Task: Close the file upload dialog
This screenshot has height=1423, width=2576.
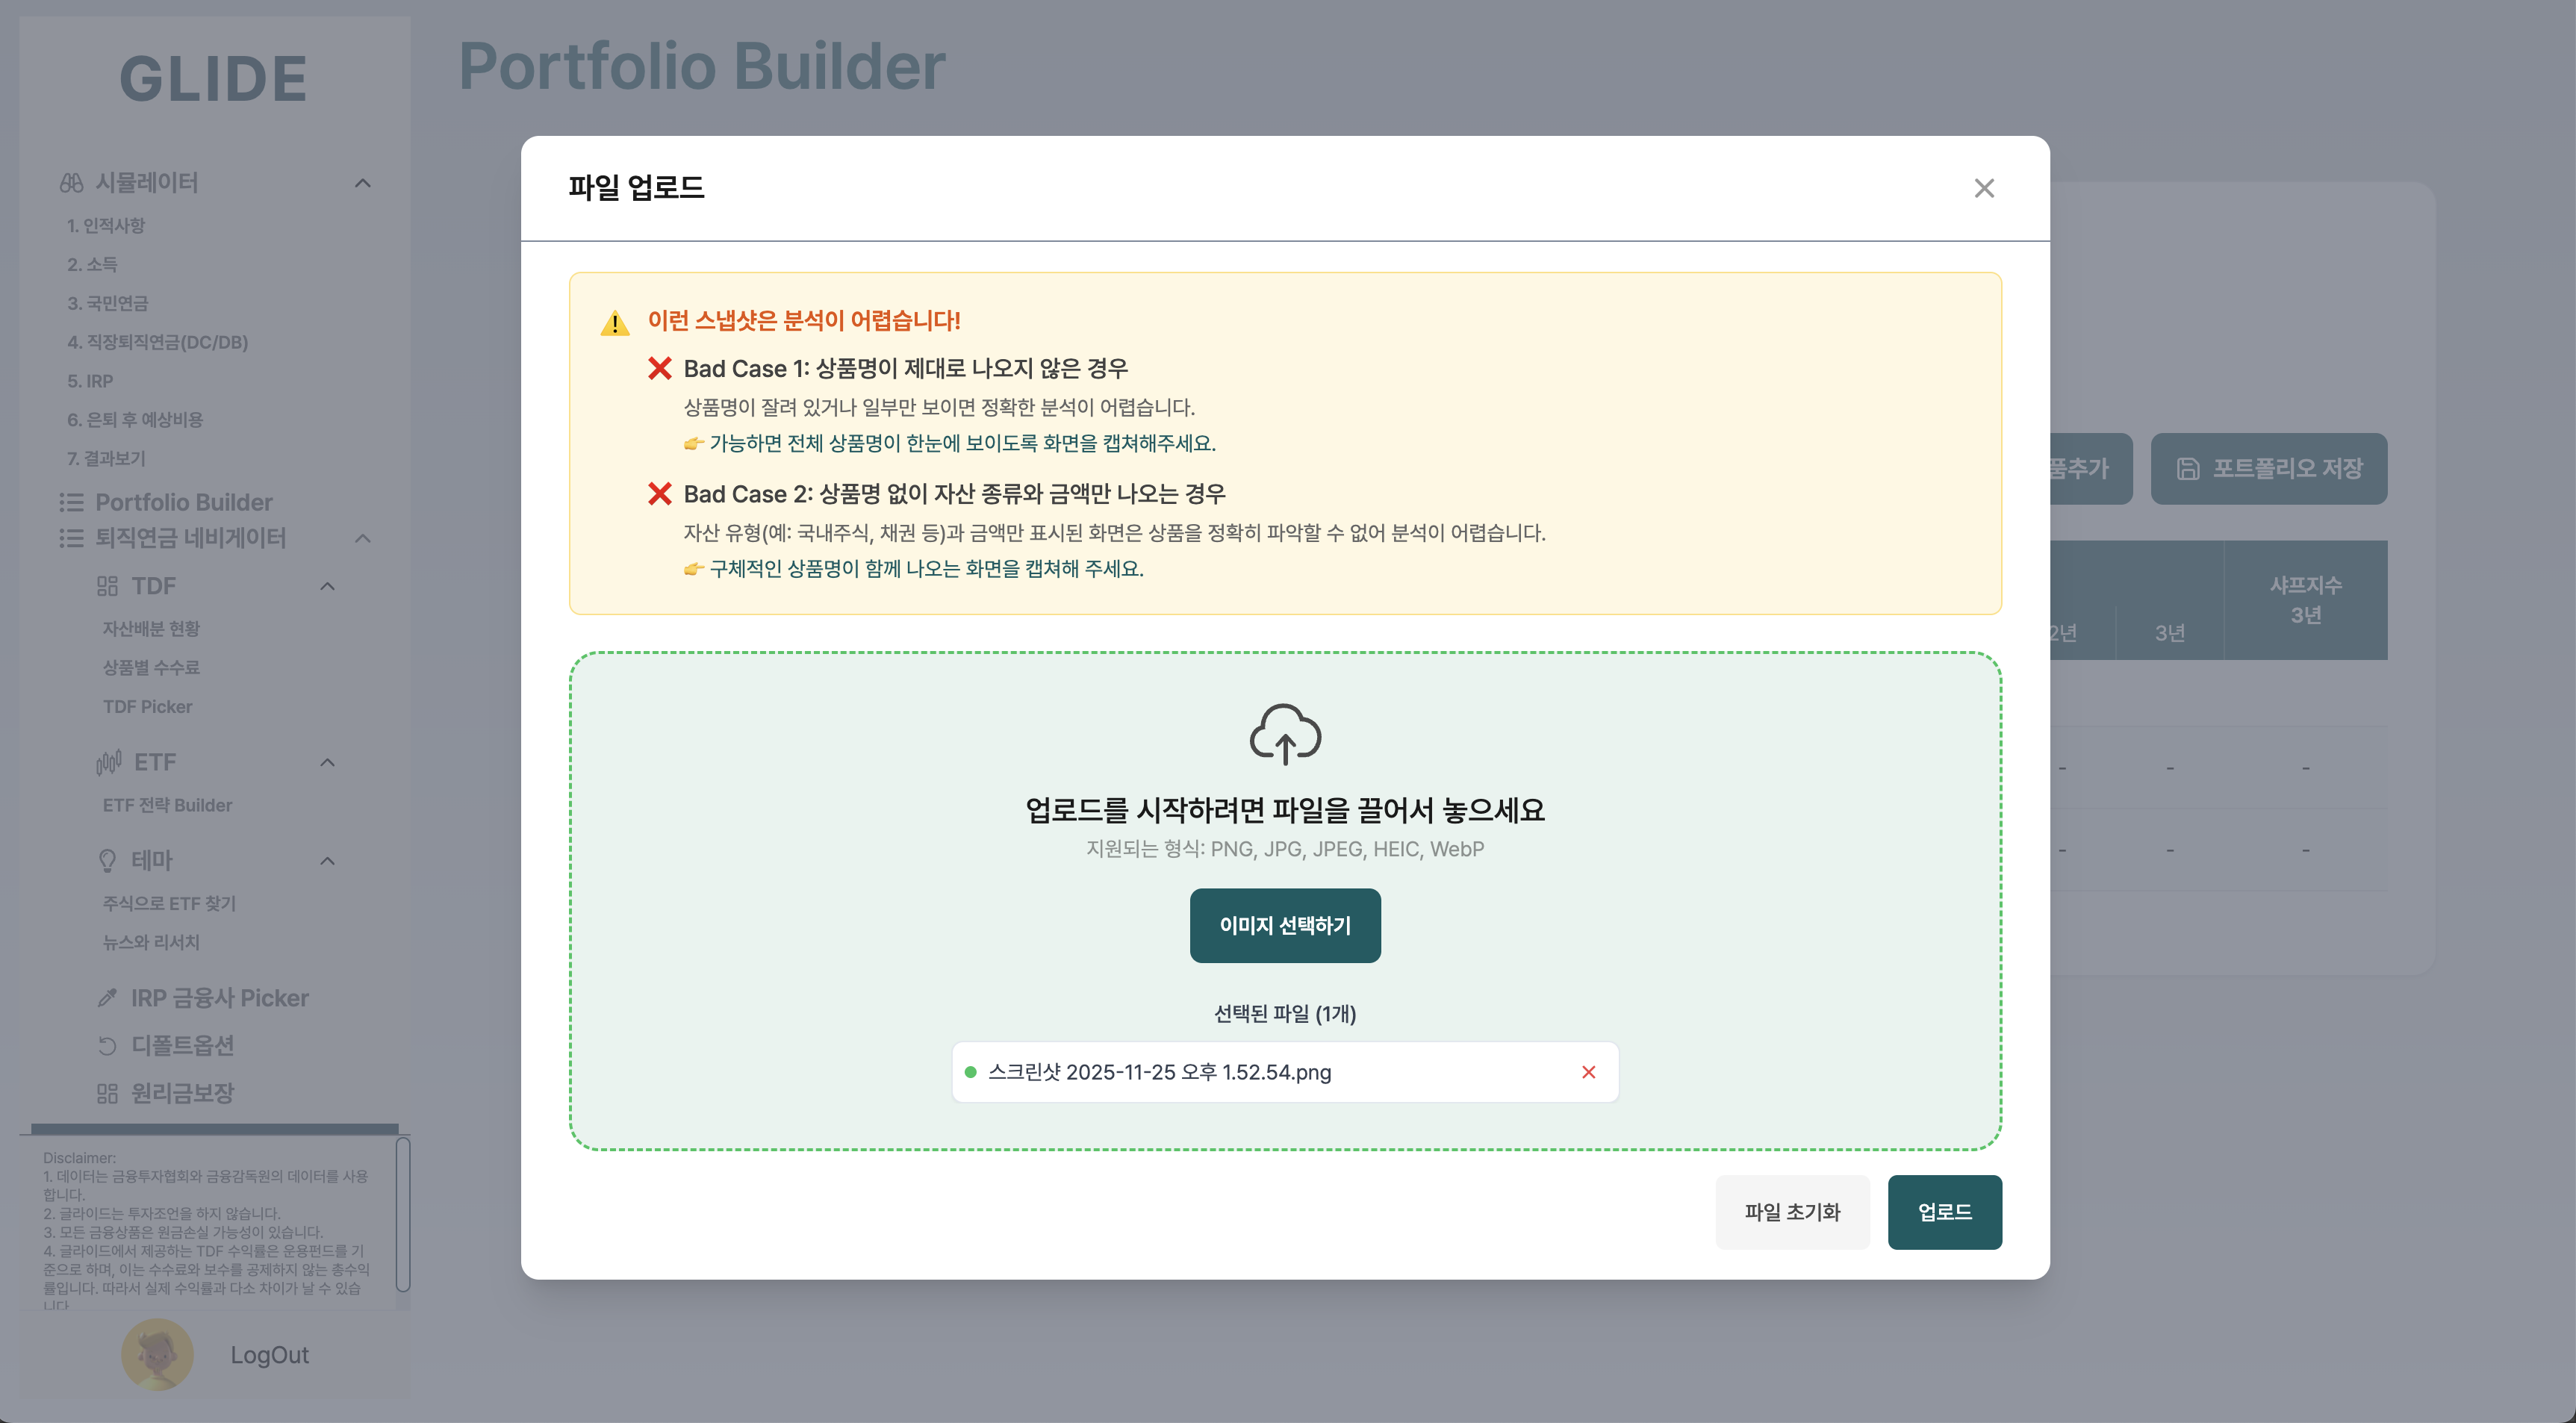Action: click(1984, 188)
